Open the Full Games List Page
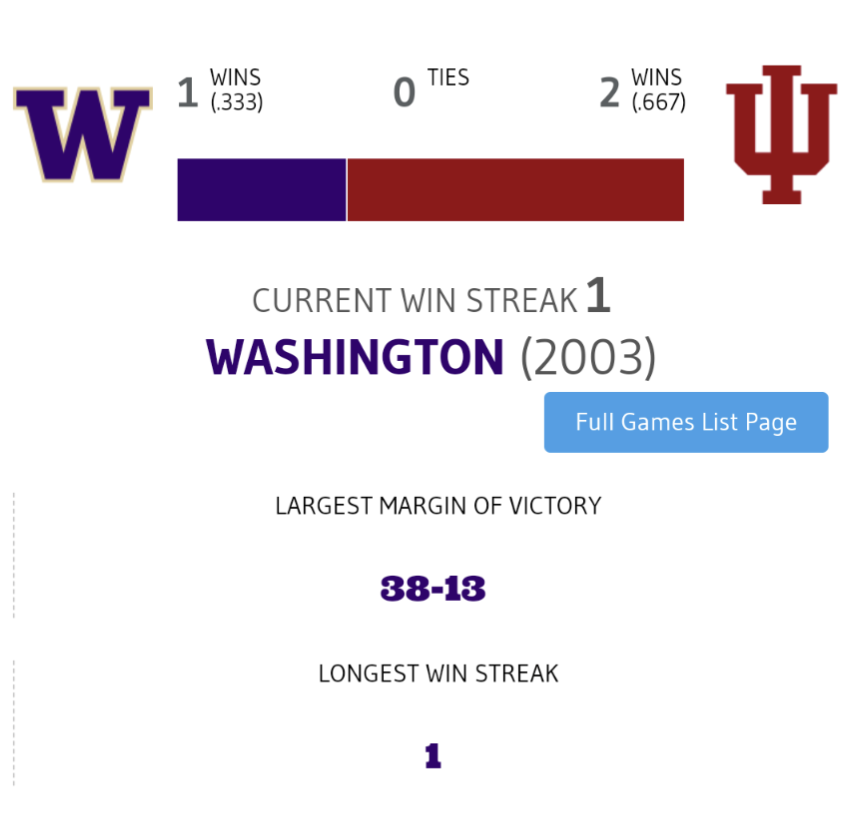Viewport: 863px width, 823px height. pos(686,422)
